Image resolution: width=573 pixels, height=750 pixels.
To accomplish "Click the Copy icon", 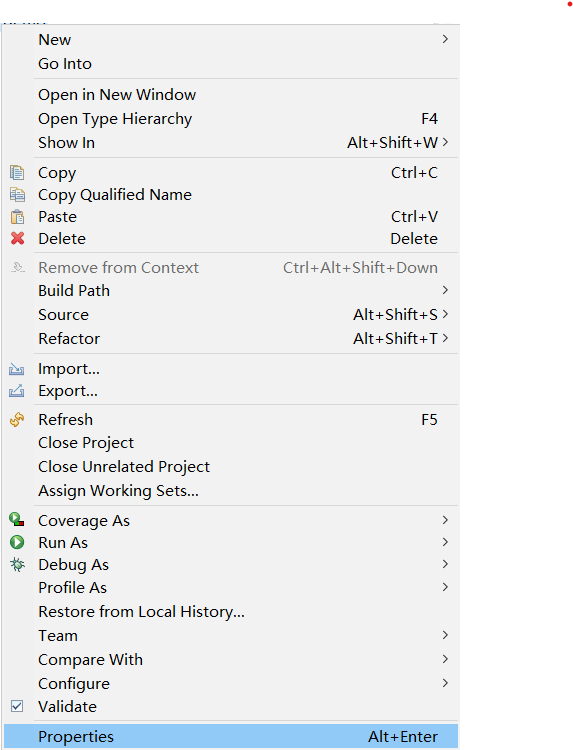I will click(17, 173).
